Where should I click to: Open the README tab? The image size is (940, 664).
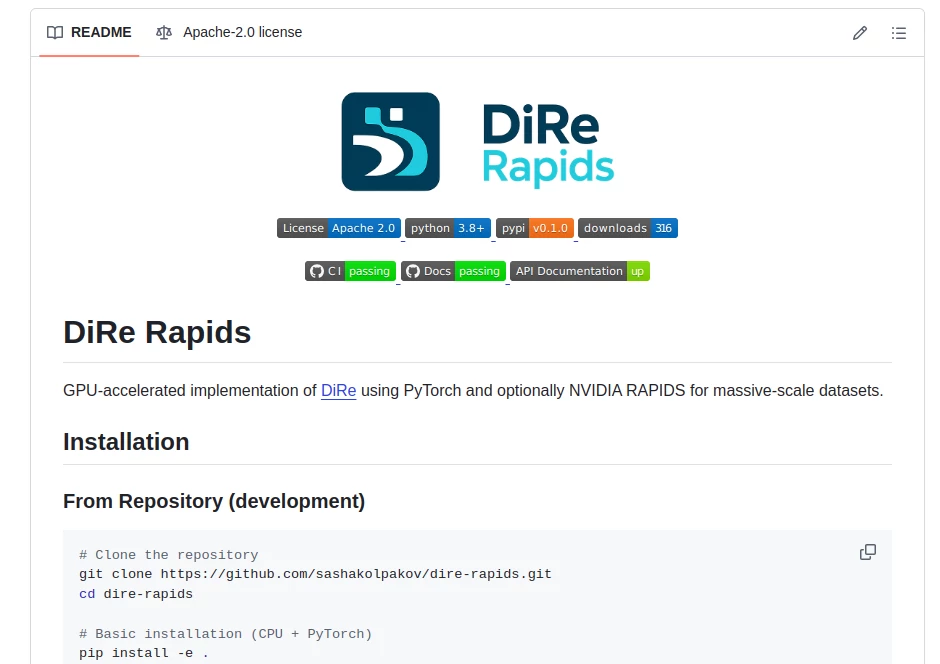click(89, 32)
